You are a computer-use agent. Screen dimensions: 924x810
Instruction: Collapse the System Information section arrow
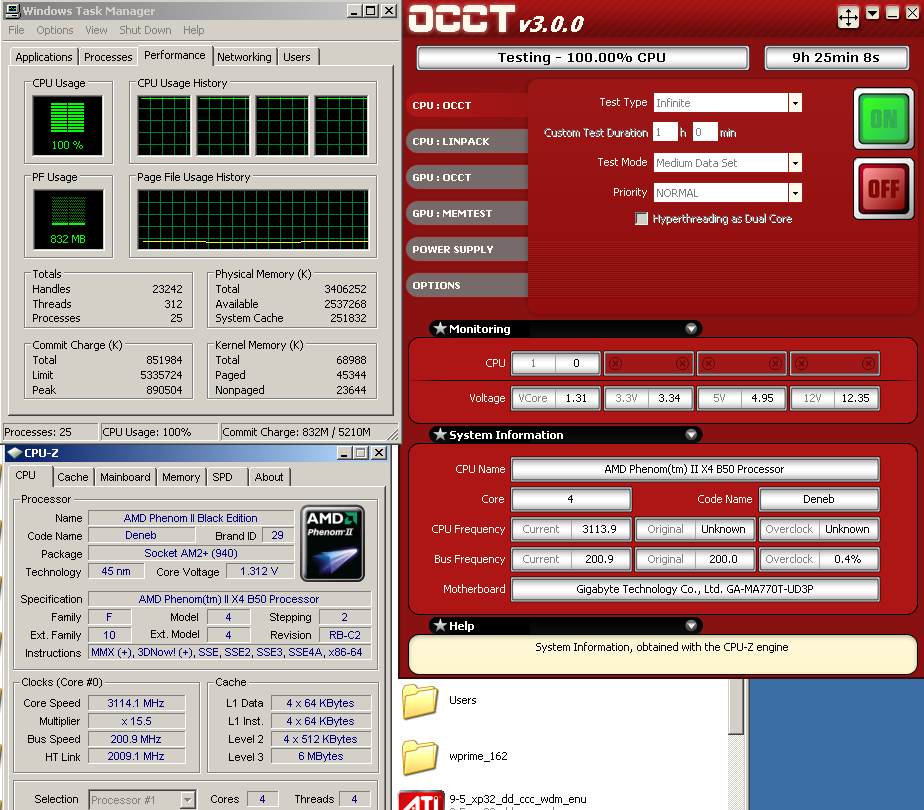pos(691,435)
